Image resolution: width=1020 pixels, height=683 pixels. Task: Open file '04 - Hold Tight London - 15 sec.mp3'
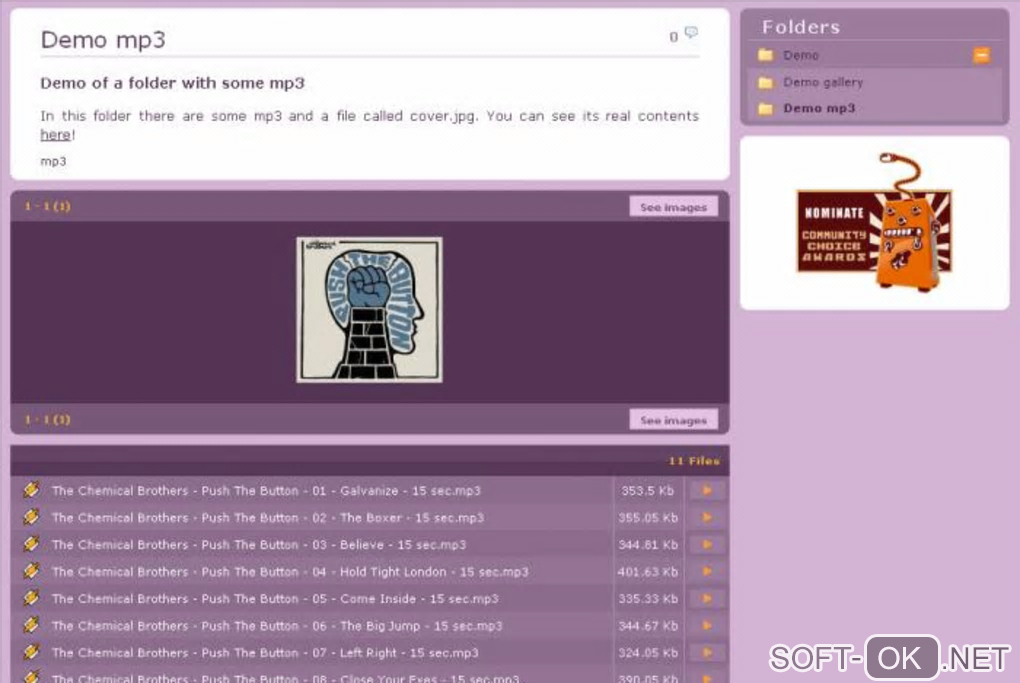(x=290, y=572)
